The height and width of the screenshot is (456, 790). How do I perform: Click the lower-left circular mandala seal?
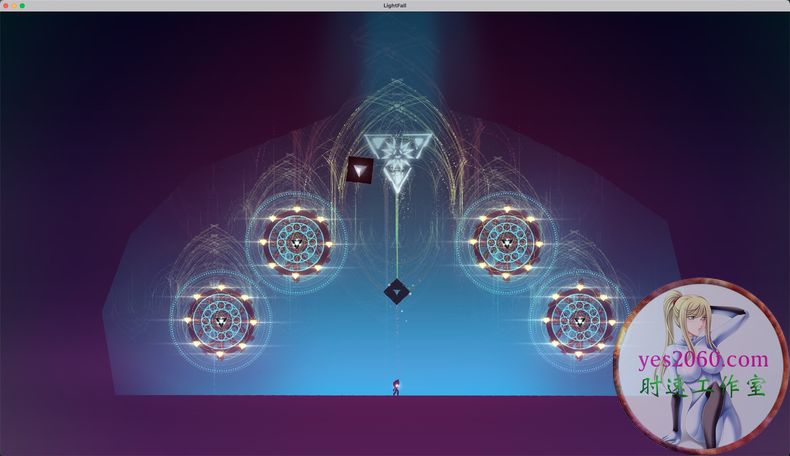tap(220, 321)
